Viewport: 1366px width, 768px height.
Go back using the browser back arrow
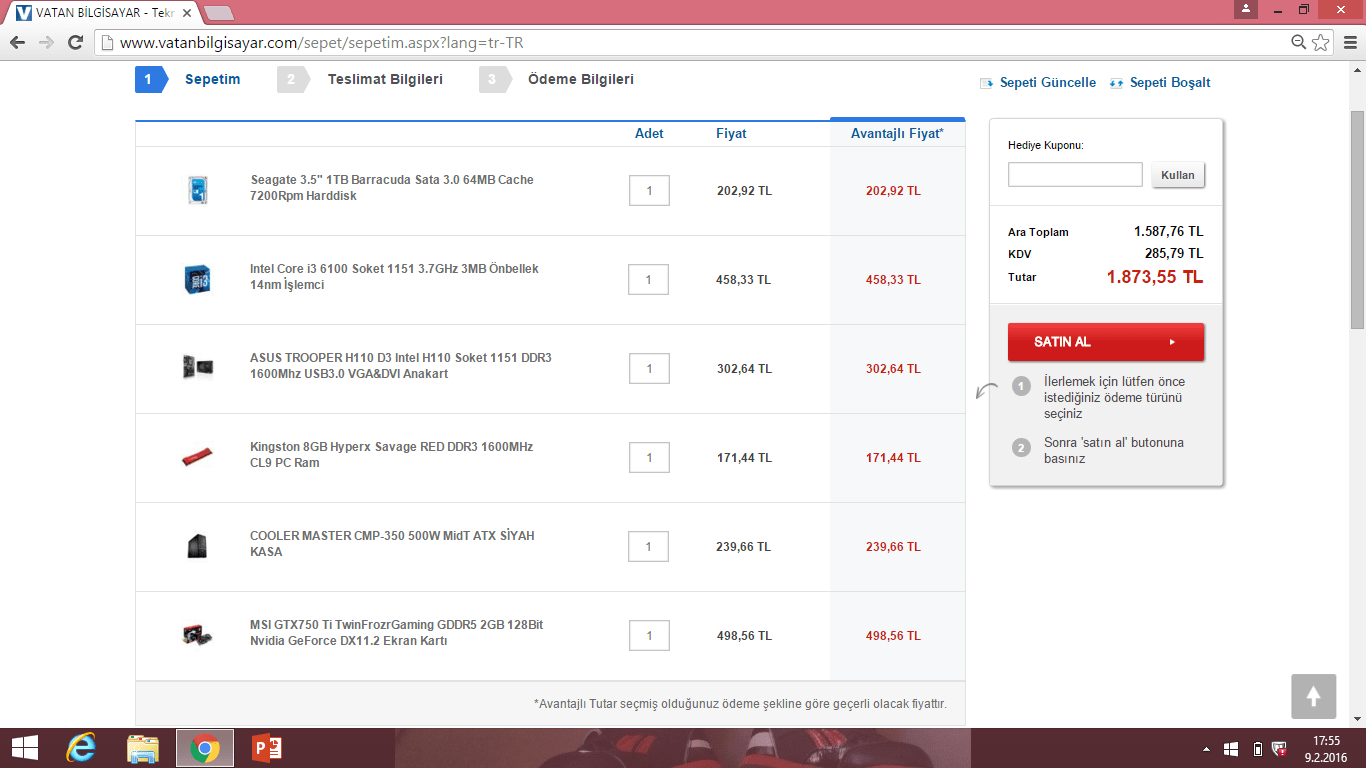pos(17,43)
